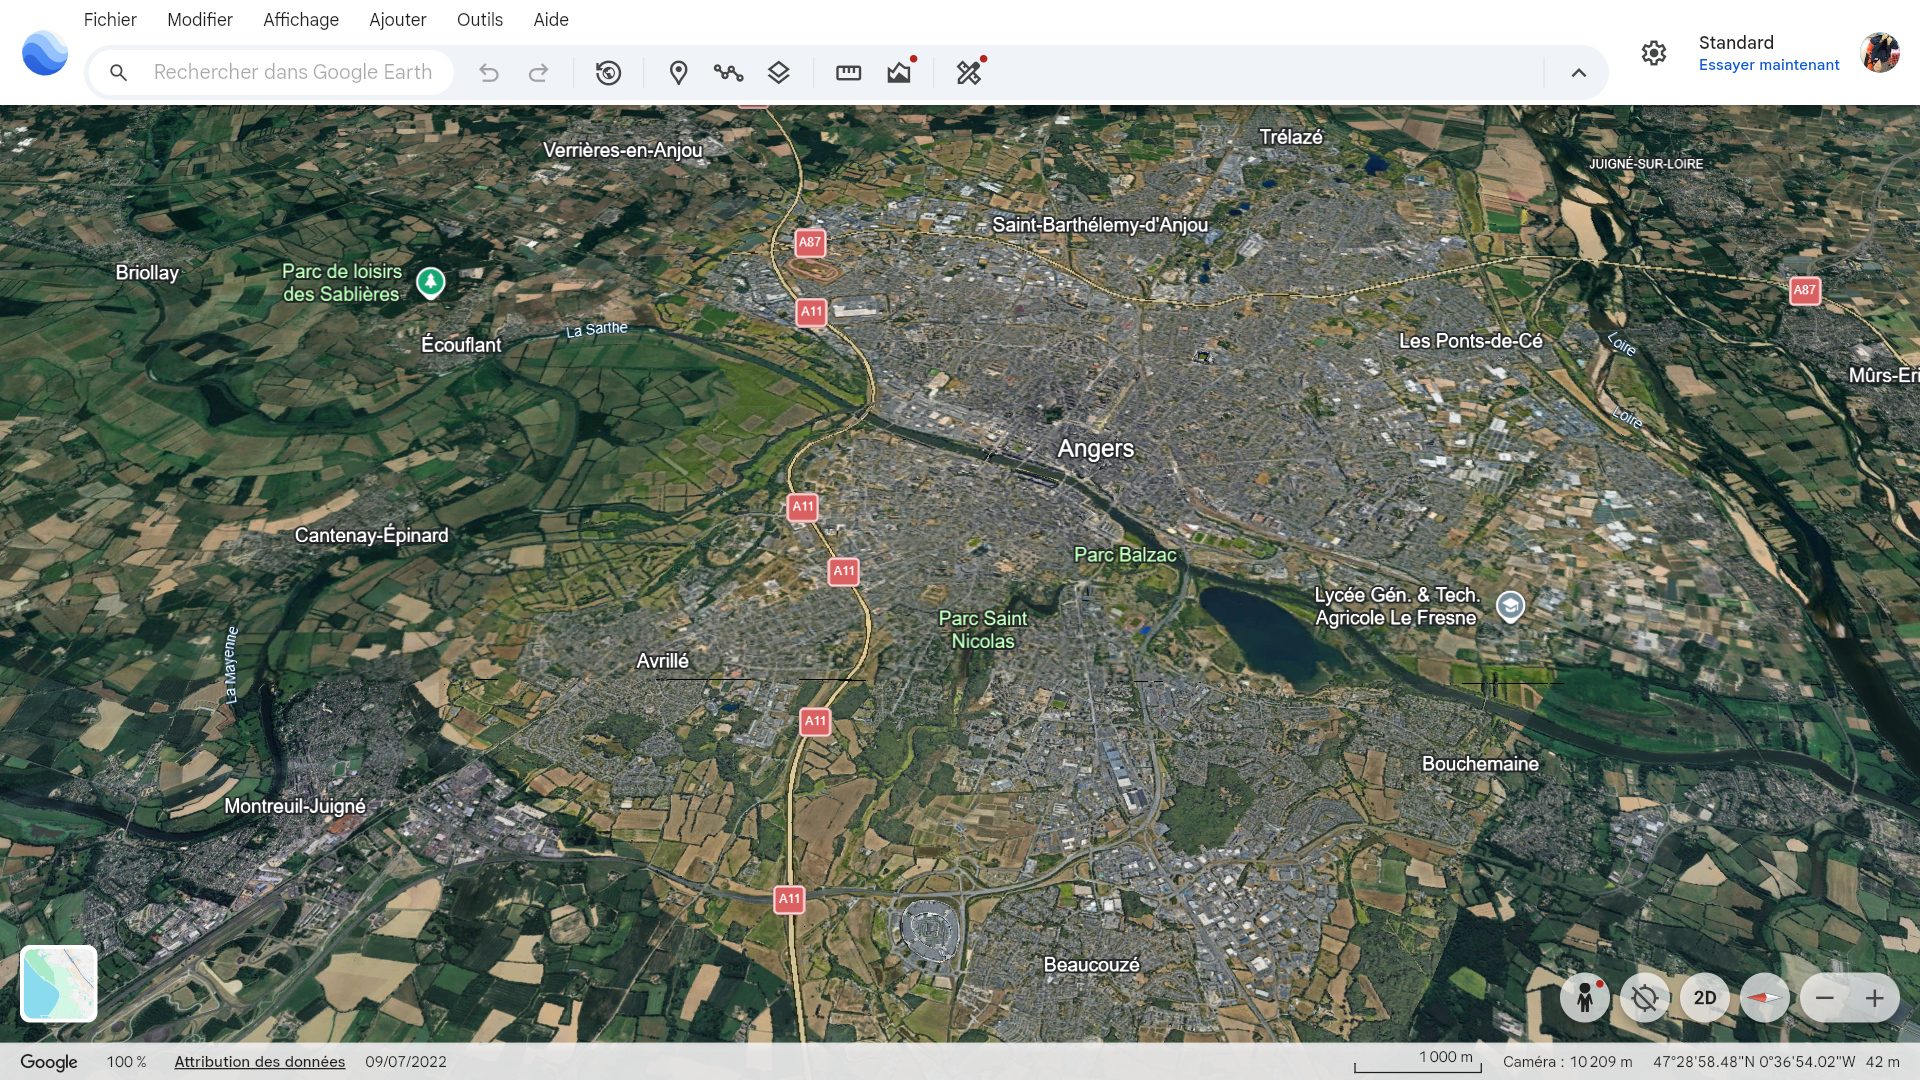Open the Affichage menu
This screenshot has height=1080, width=1920.
pos(300,20)
